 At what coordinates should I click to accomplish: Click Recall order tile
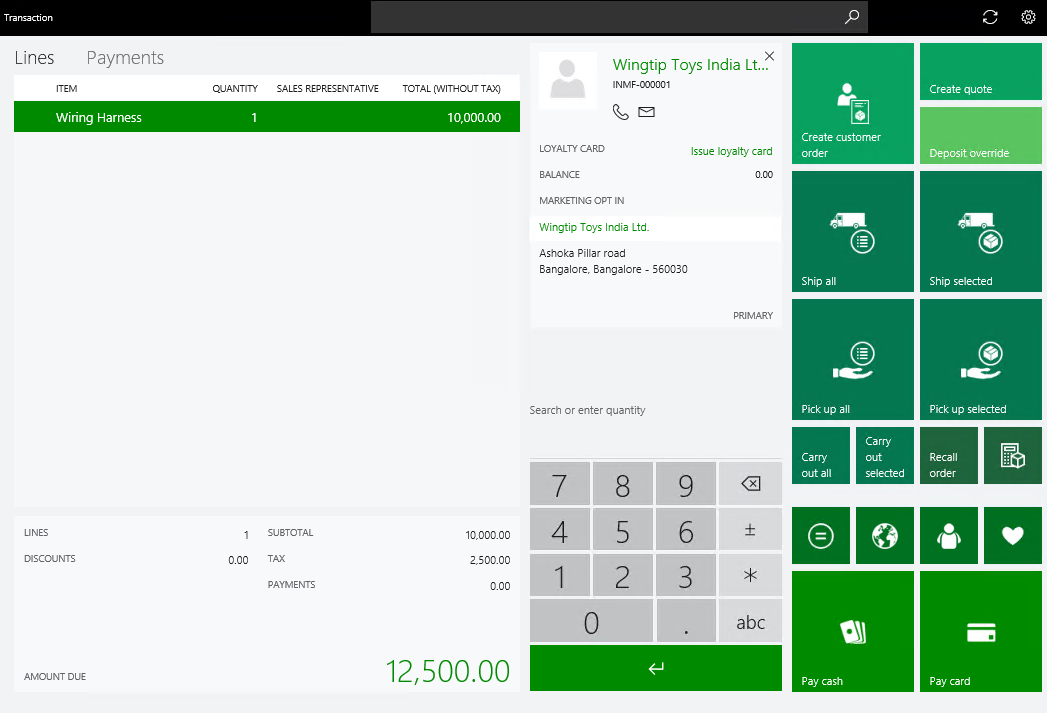click(949, 455)
